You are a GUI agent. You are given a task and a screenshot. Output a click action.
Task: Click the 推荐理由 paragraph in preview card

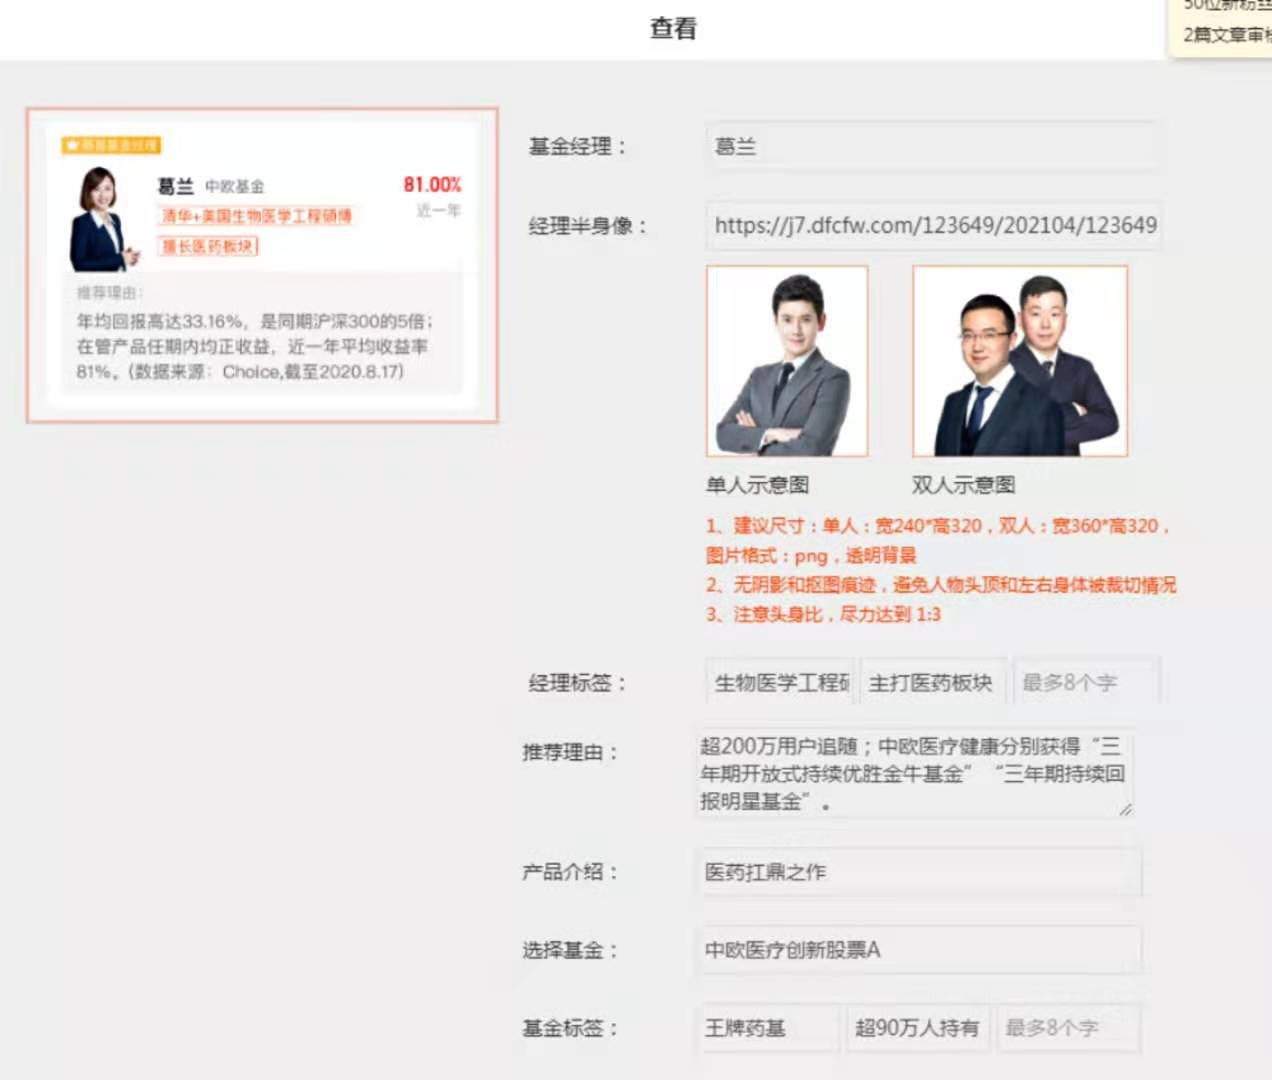[255, 346]
